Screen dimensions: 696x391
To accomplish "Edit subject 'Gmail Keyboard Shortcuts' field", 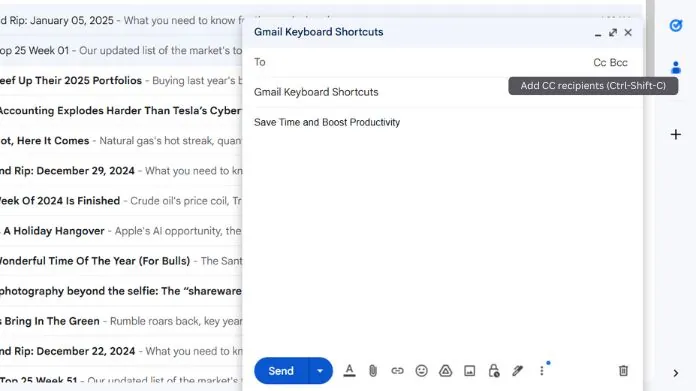I will [x=442, y=92].
